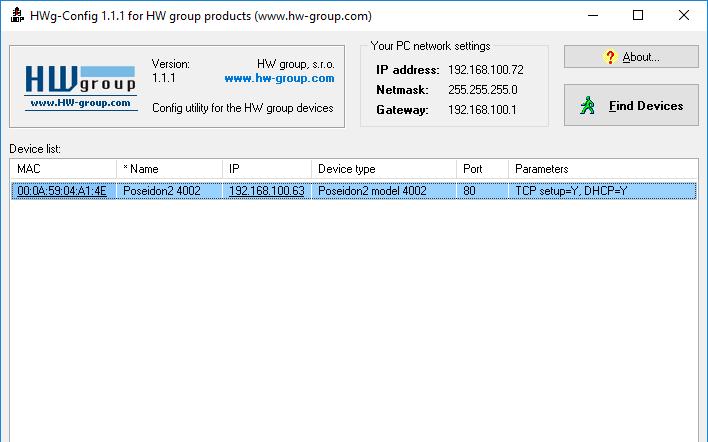This screenshot has width=708, height=442.
Task: Sort by the MAC column header
Action: 63,169
